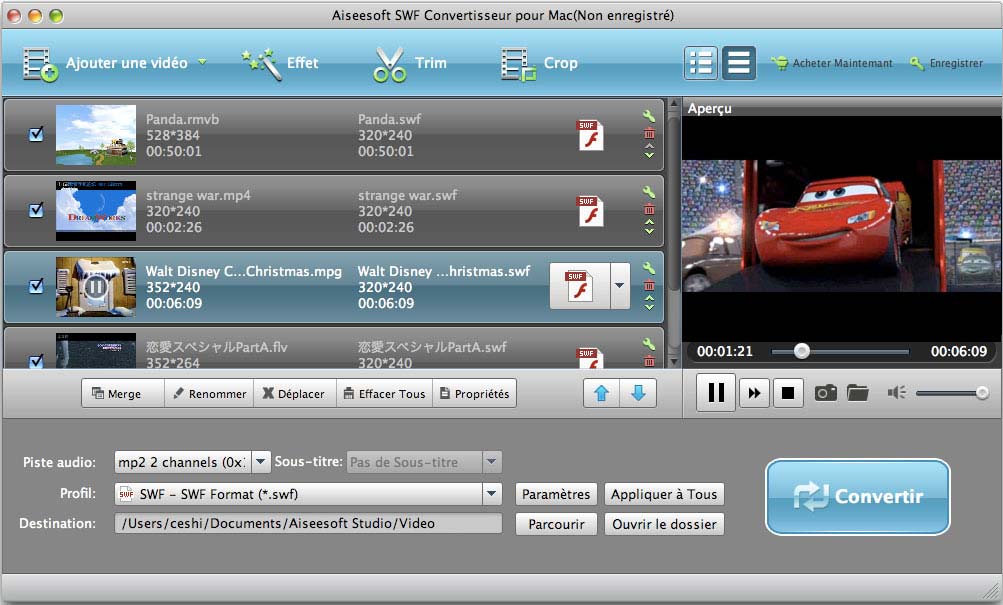Click Effacer Tous button

tap(384, 393)
